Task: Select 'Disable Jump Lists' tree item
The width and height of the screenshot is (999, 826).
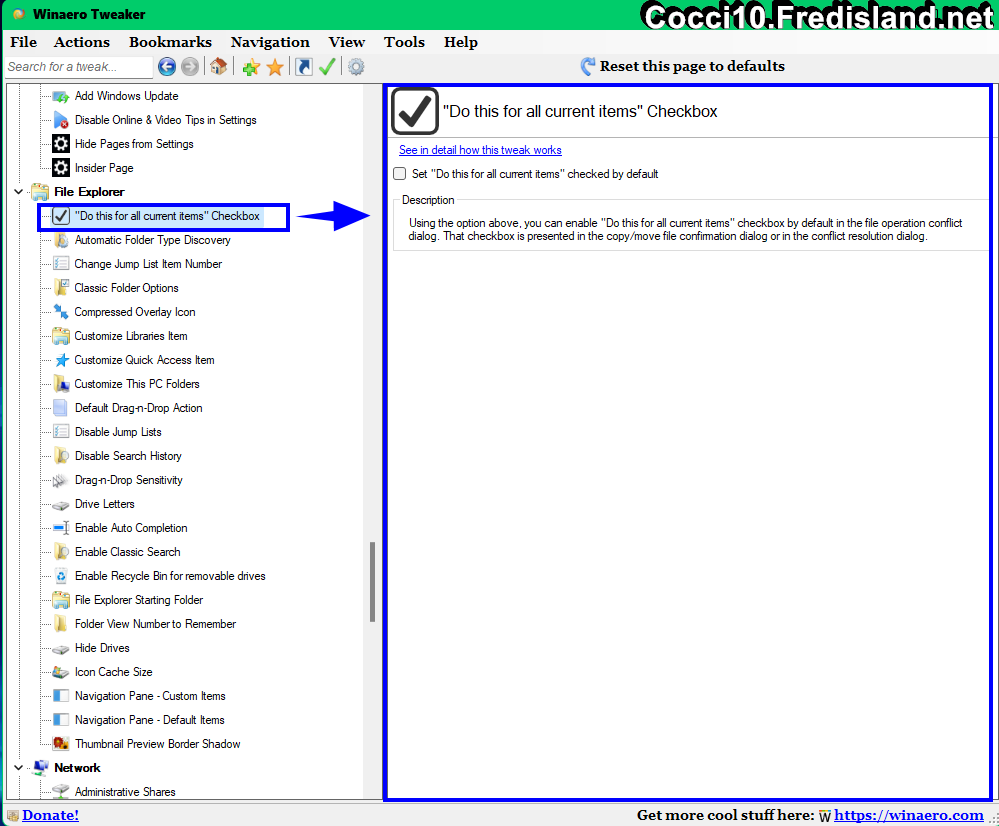Action: (118, 432)
